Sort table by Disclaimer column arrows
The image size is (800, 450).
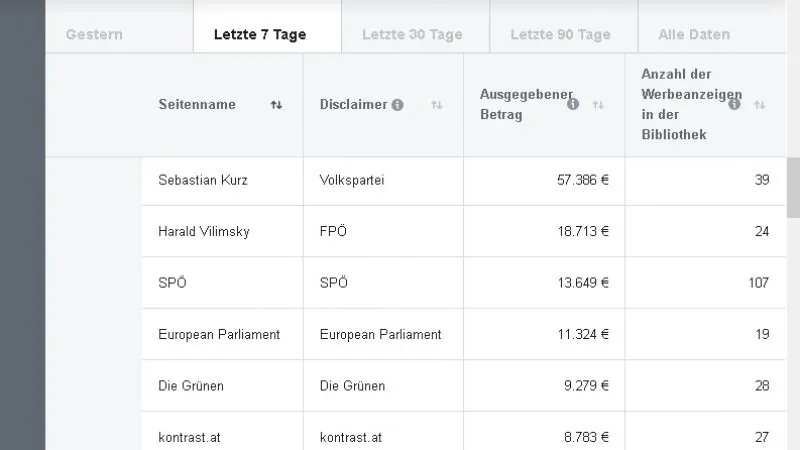point(437,105)
